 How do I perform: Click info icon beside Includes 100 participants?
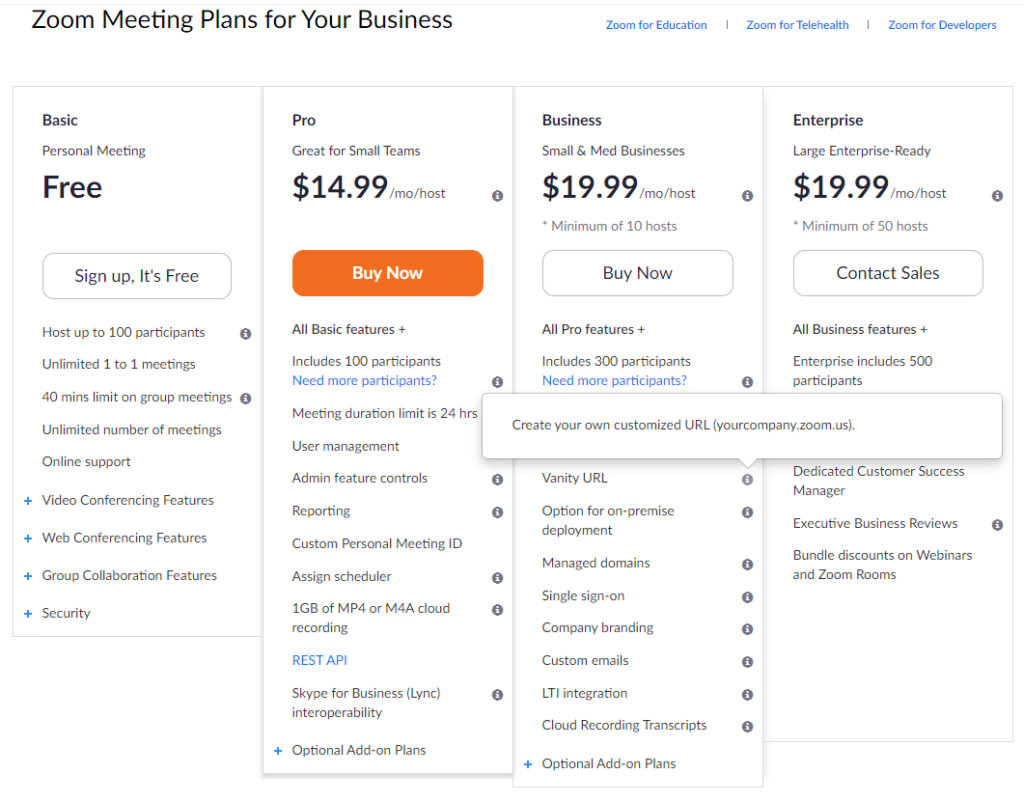click(498, 382)
